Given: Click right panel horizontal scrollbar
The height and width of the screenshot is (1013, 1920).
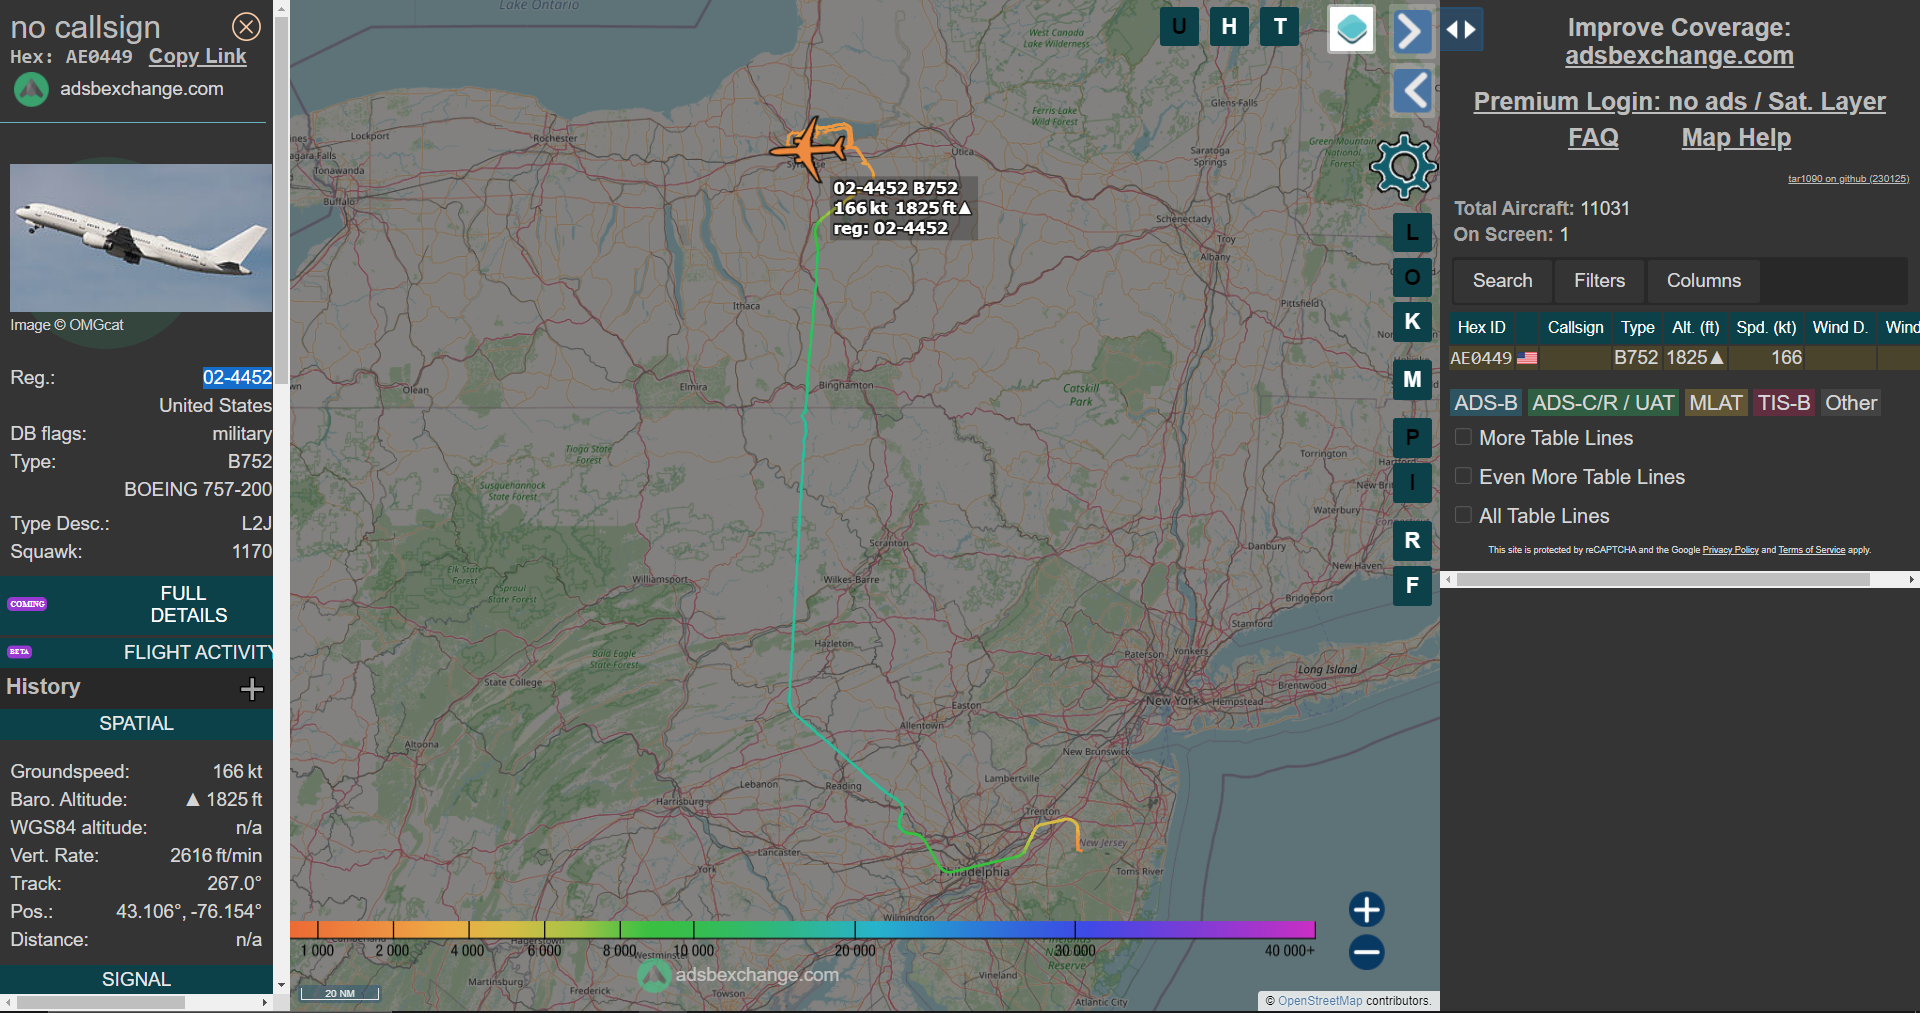Looking at the screenshot, I should pos(1663,579).
